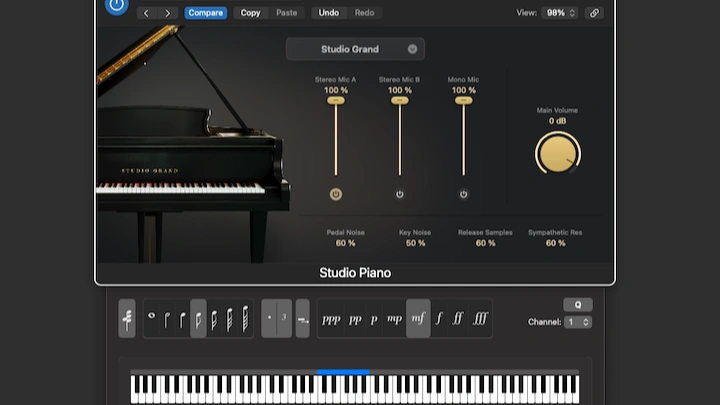
Task: Open the Channel 1 dropdown
Action: (578, 322)
